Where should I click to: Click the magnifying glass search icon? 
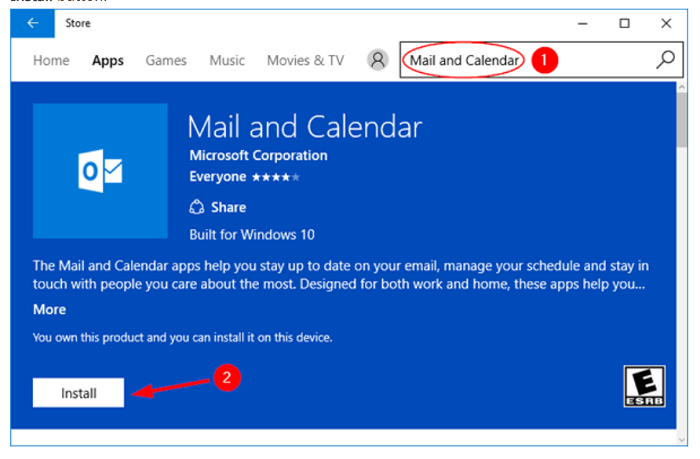tap(665, 60)
